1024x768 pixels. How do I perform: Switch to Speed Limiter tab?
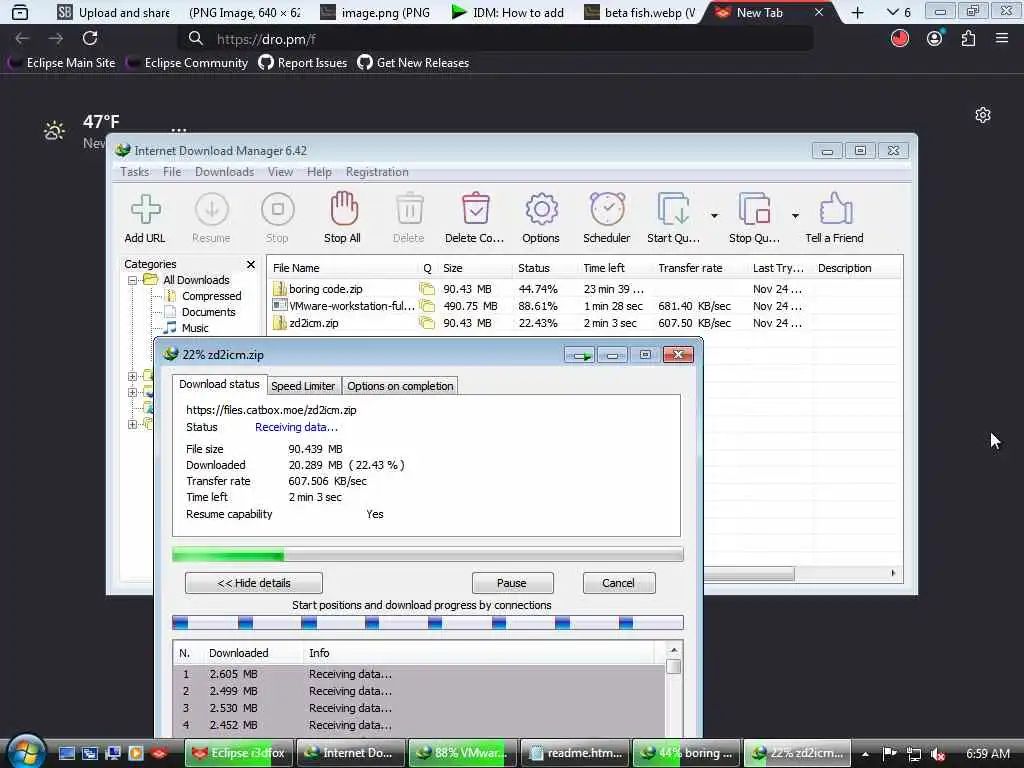point(303,386)
